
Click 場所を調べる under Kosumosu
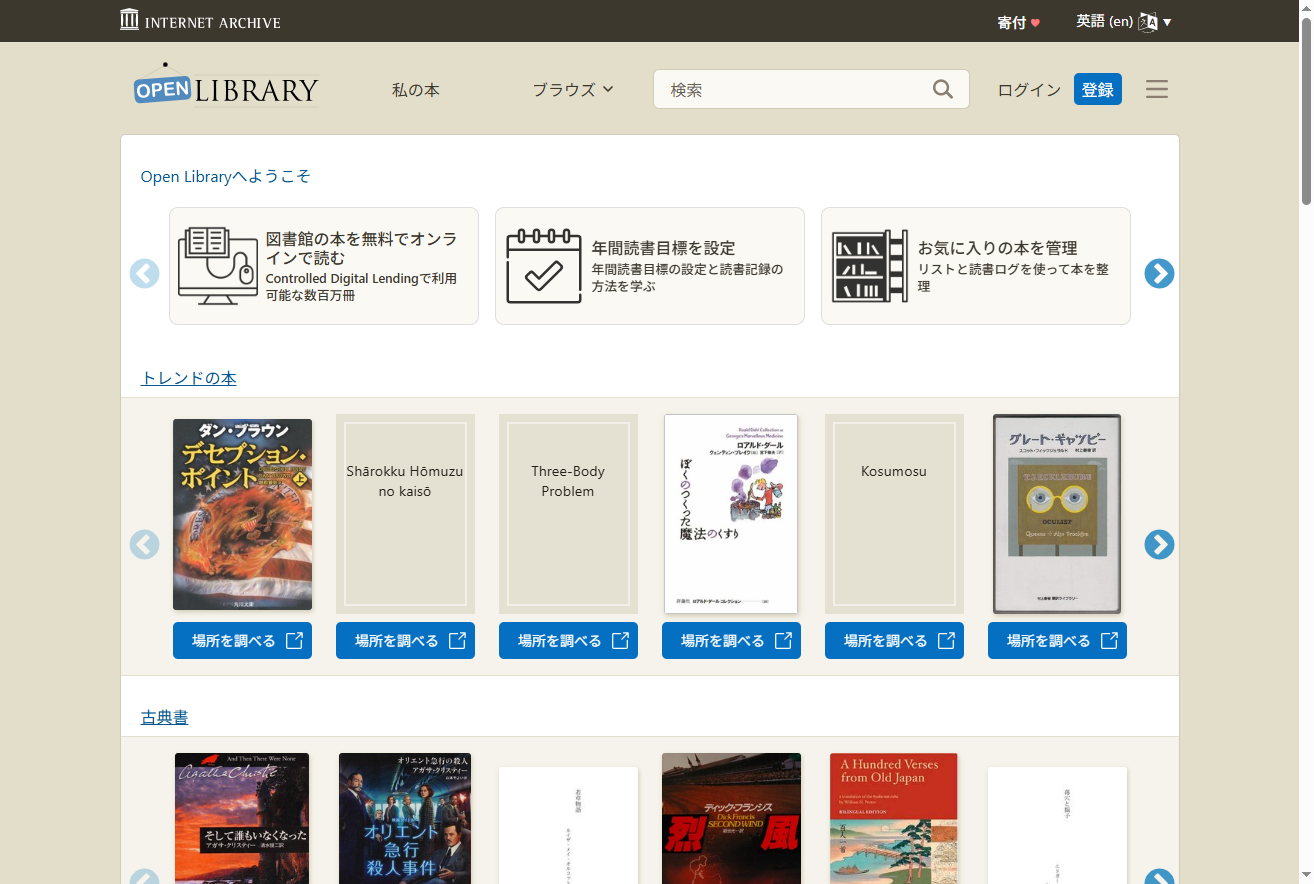894,641
